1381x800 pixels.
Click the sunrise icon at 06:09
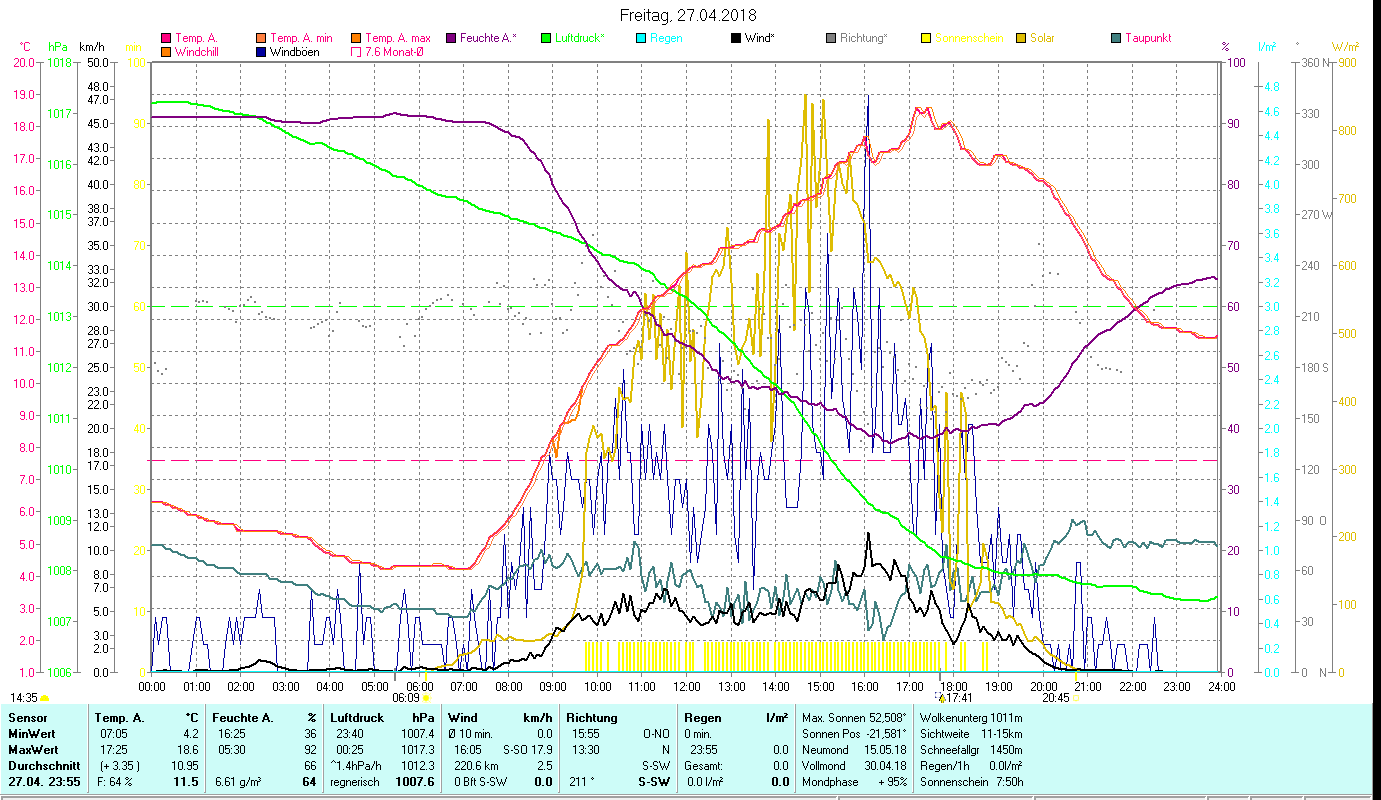(x=427, y=698)
